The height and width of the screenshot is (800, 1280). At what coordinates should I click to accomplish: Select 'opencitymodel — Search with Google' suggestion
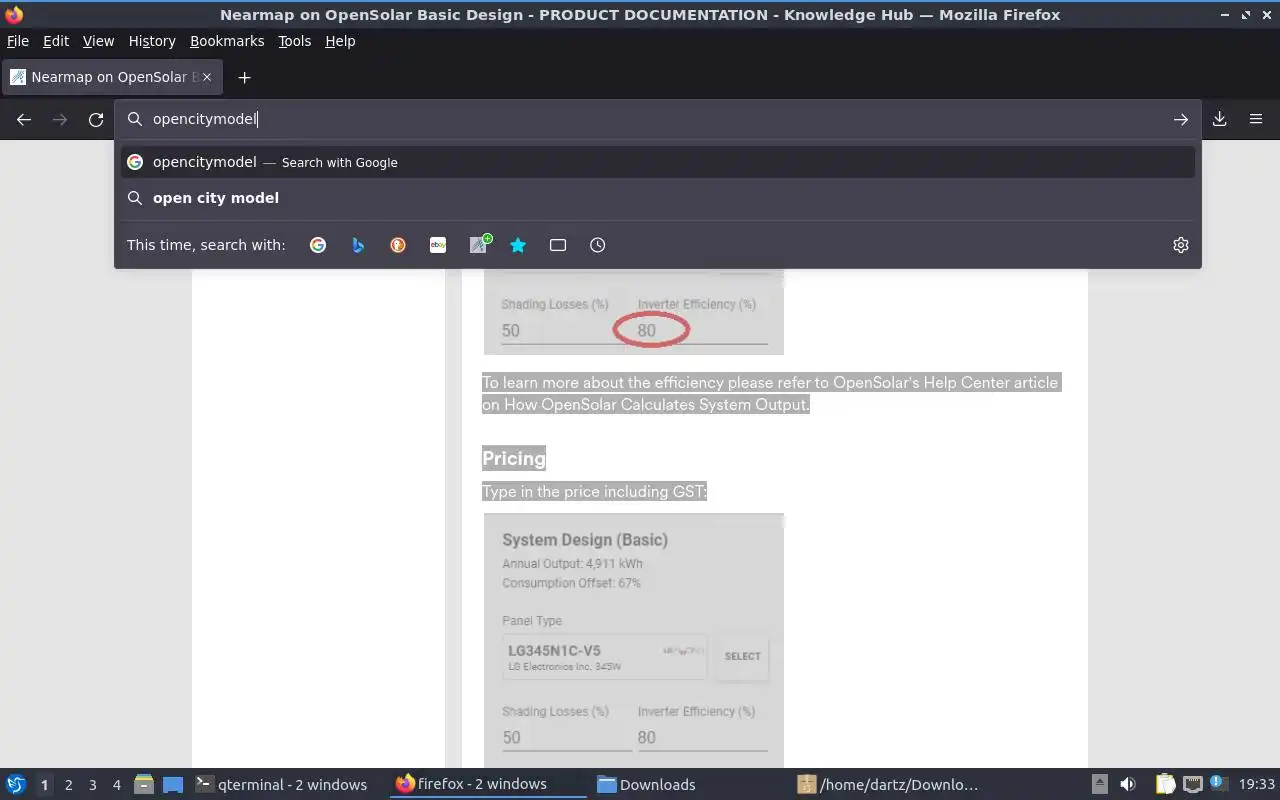pos(658,162)
